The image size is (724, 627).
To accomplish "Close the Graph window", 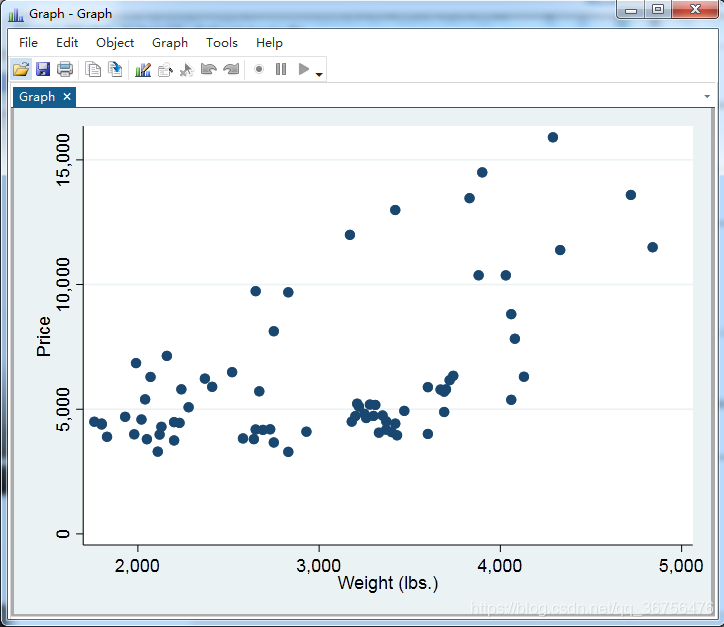I will 695,10.
